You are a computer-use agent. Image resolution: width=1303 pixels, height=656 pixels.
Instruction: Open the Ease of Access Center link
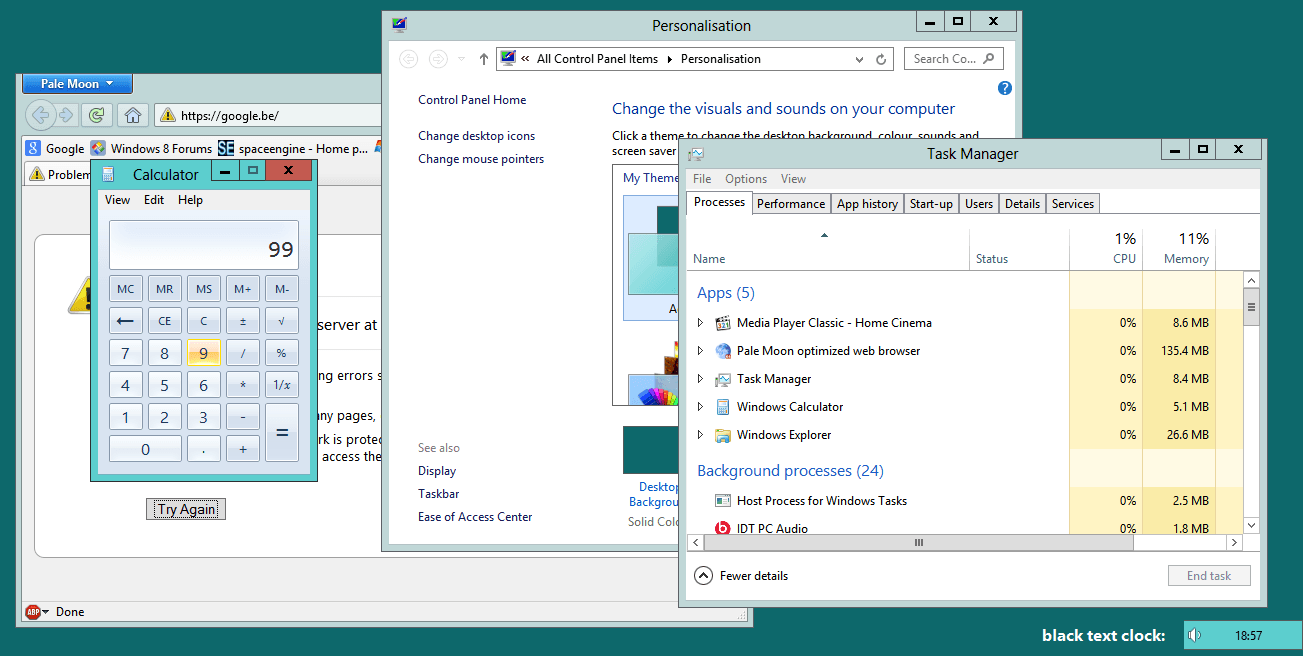[475, 517]
